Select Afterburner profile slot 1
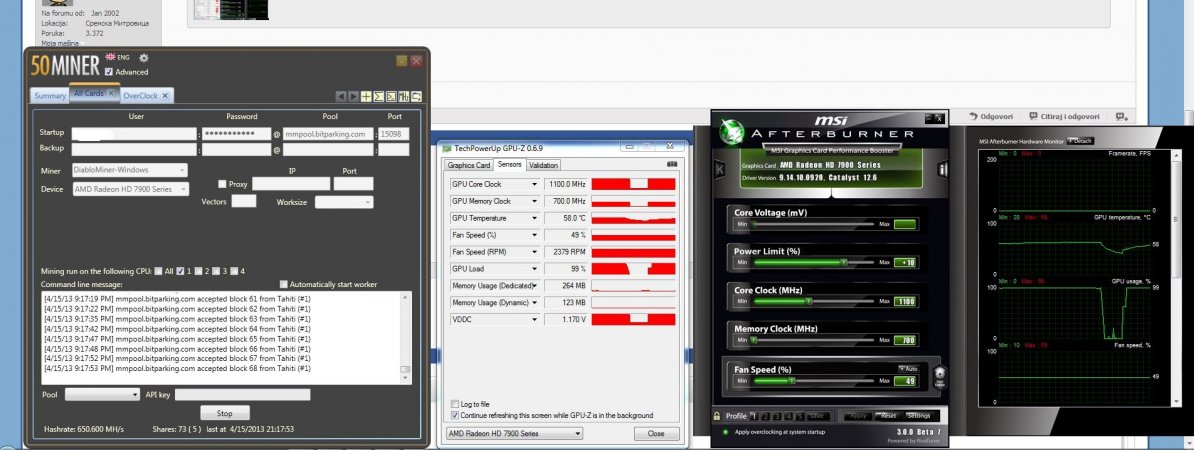The image size is (1194, 450). (754, 416)
